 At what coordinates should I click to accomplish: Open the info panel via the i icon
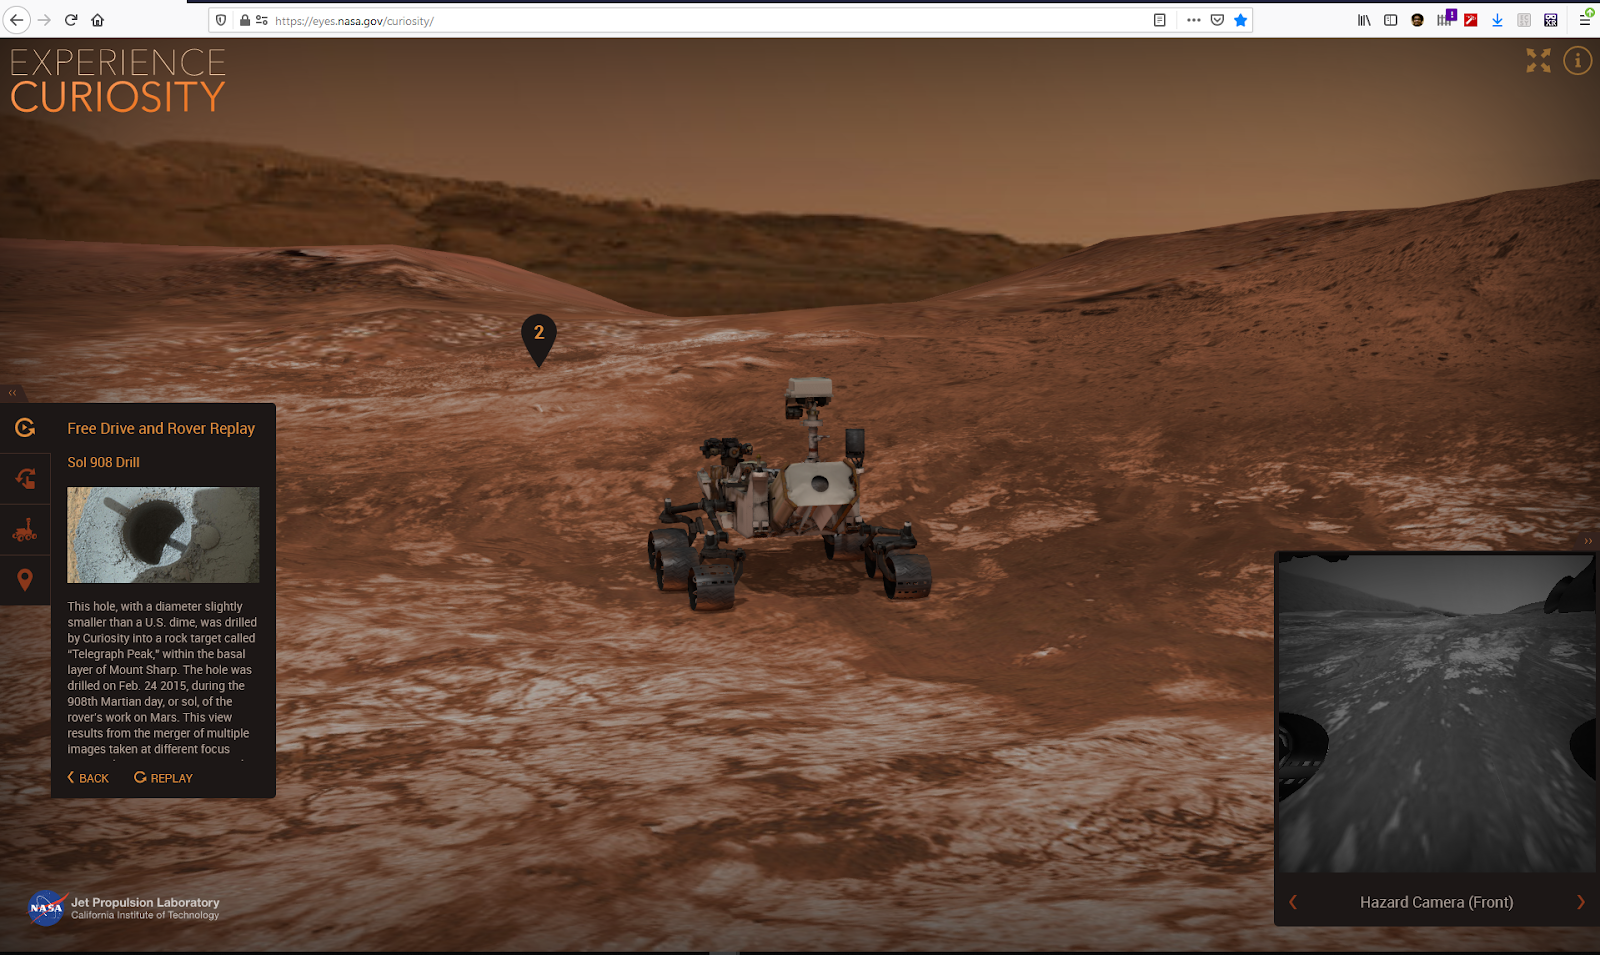coord(1578,61)
